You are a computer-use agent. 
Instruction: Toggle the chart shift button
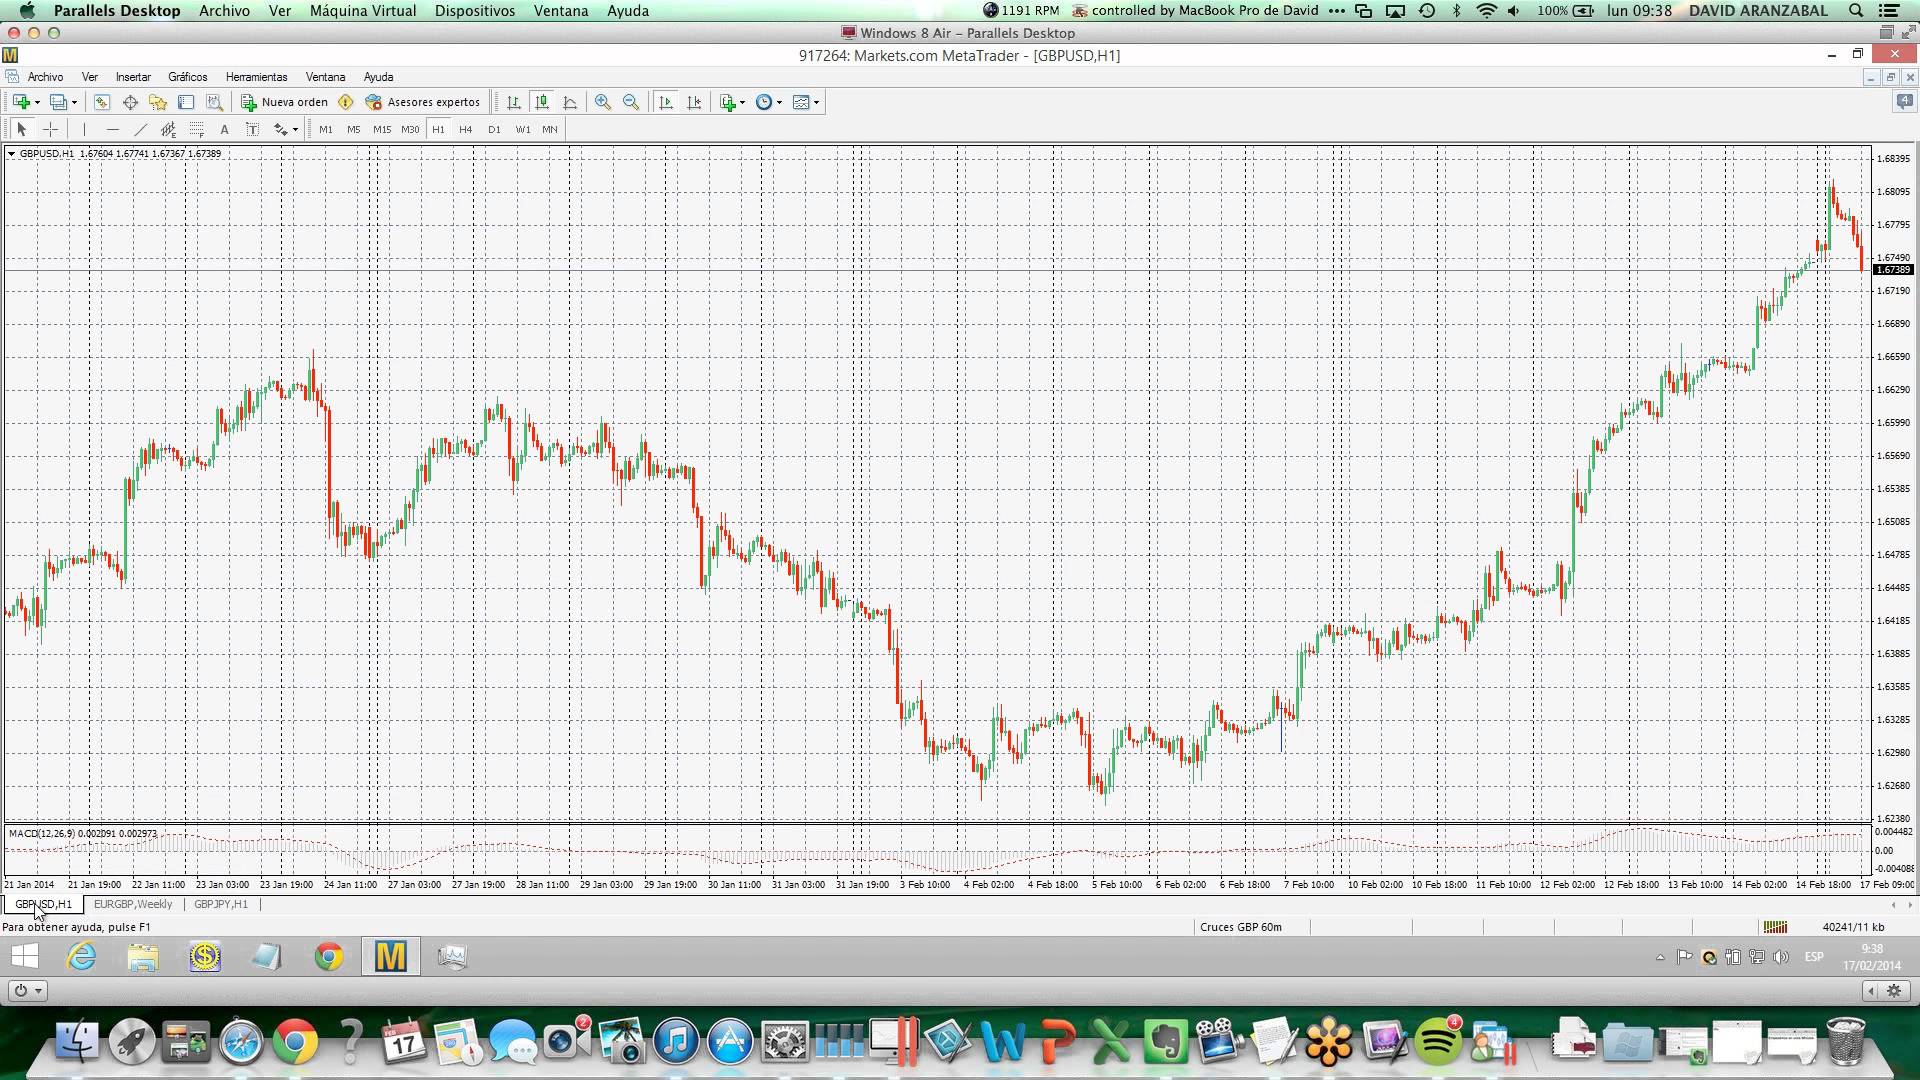point(695,102)
